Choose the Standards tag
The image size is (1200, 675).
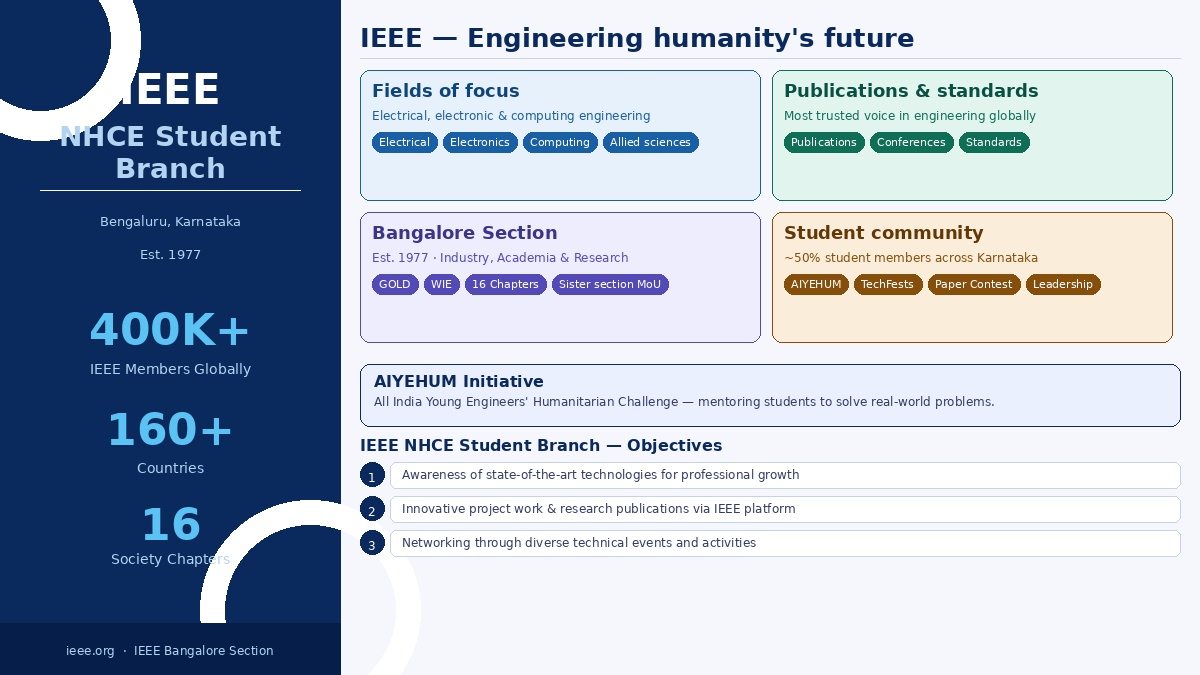pos(993,143)
